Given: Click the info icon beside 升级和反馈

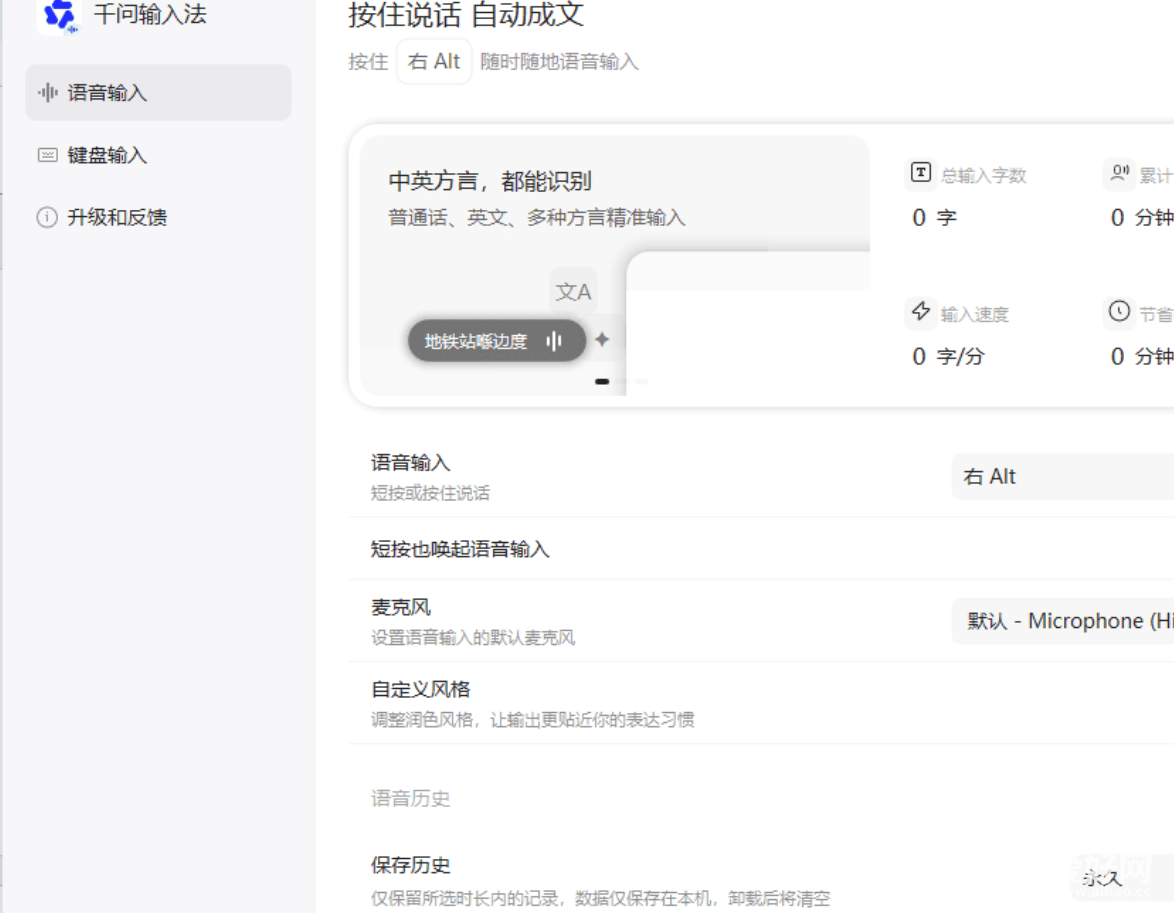Looking at the screenshot, I should (x=47, y=217).
